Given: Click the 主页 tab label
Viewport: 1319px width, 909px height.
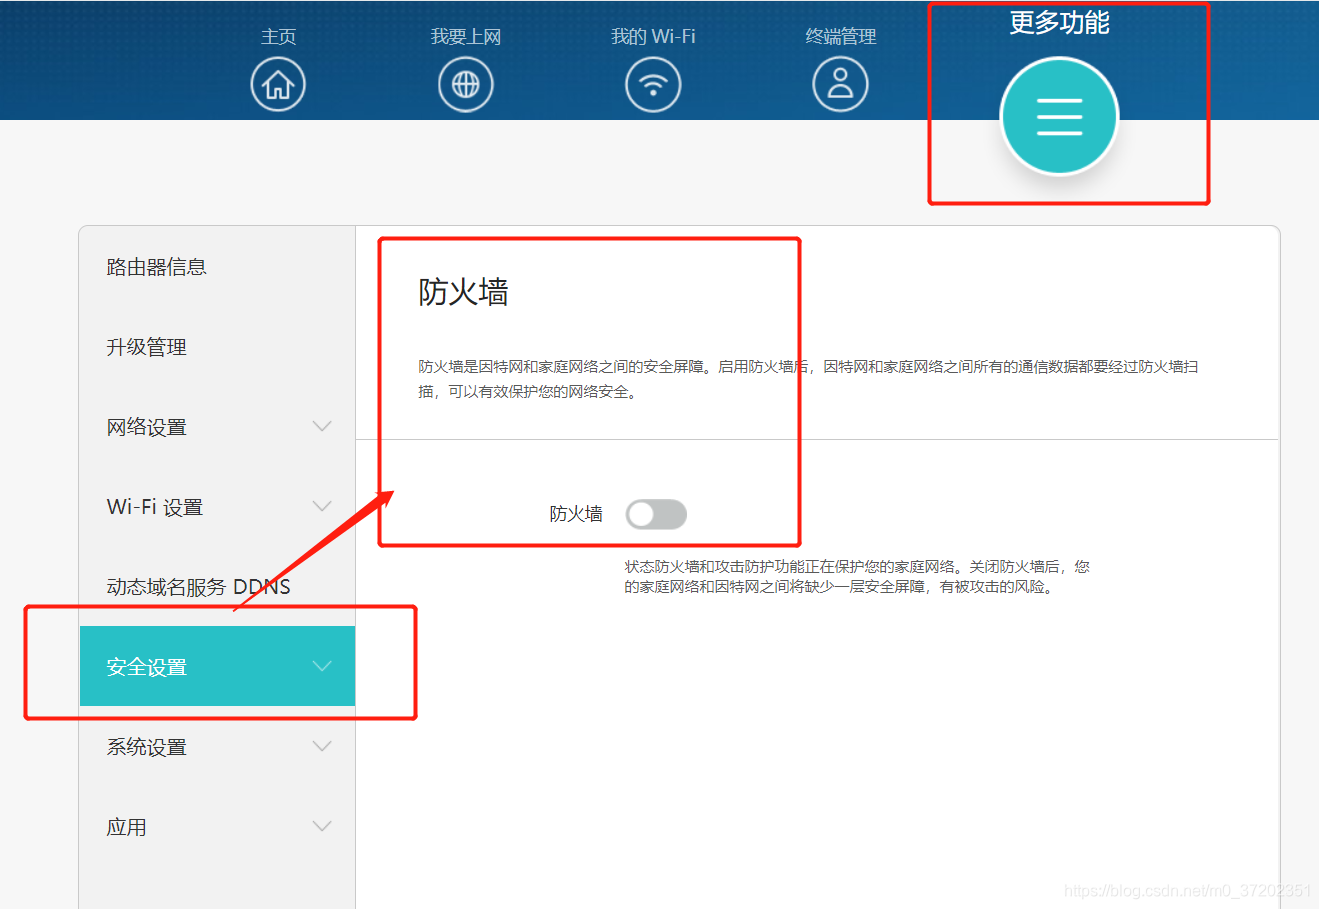Looking at the screenshot, I should tap(278, 37).
